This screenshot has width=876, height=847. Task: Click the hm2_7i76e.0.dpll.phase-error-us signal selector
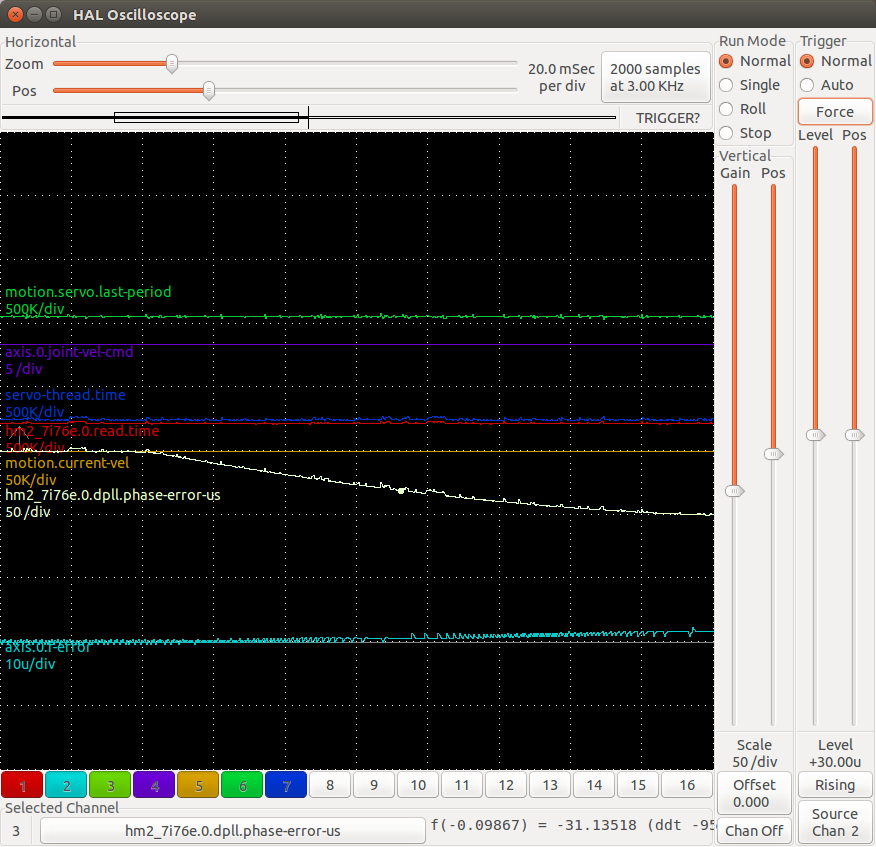point(232,831)
